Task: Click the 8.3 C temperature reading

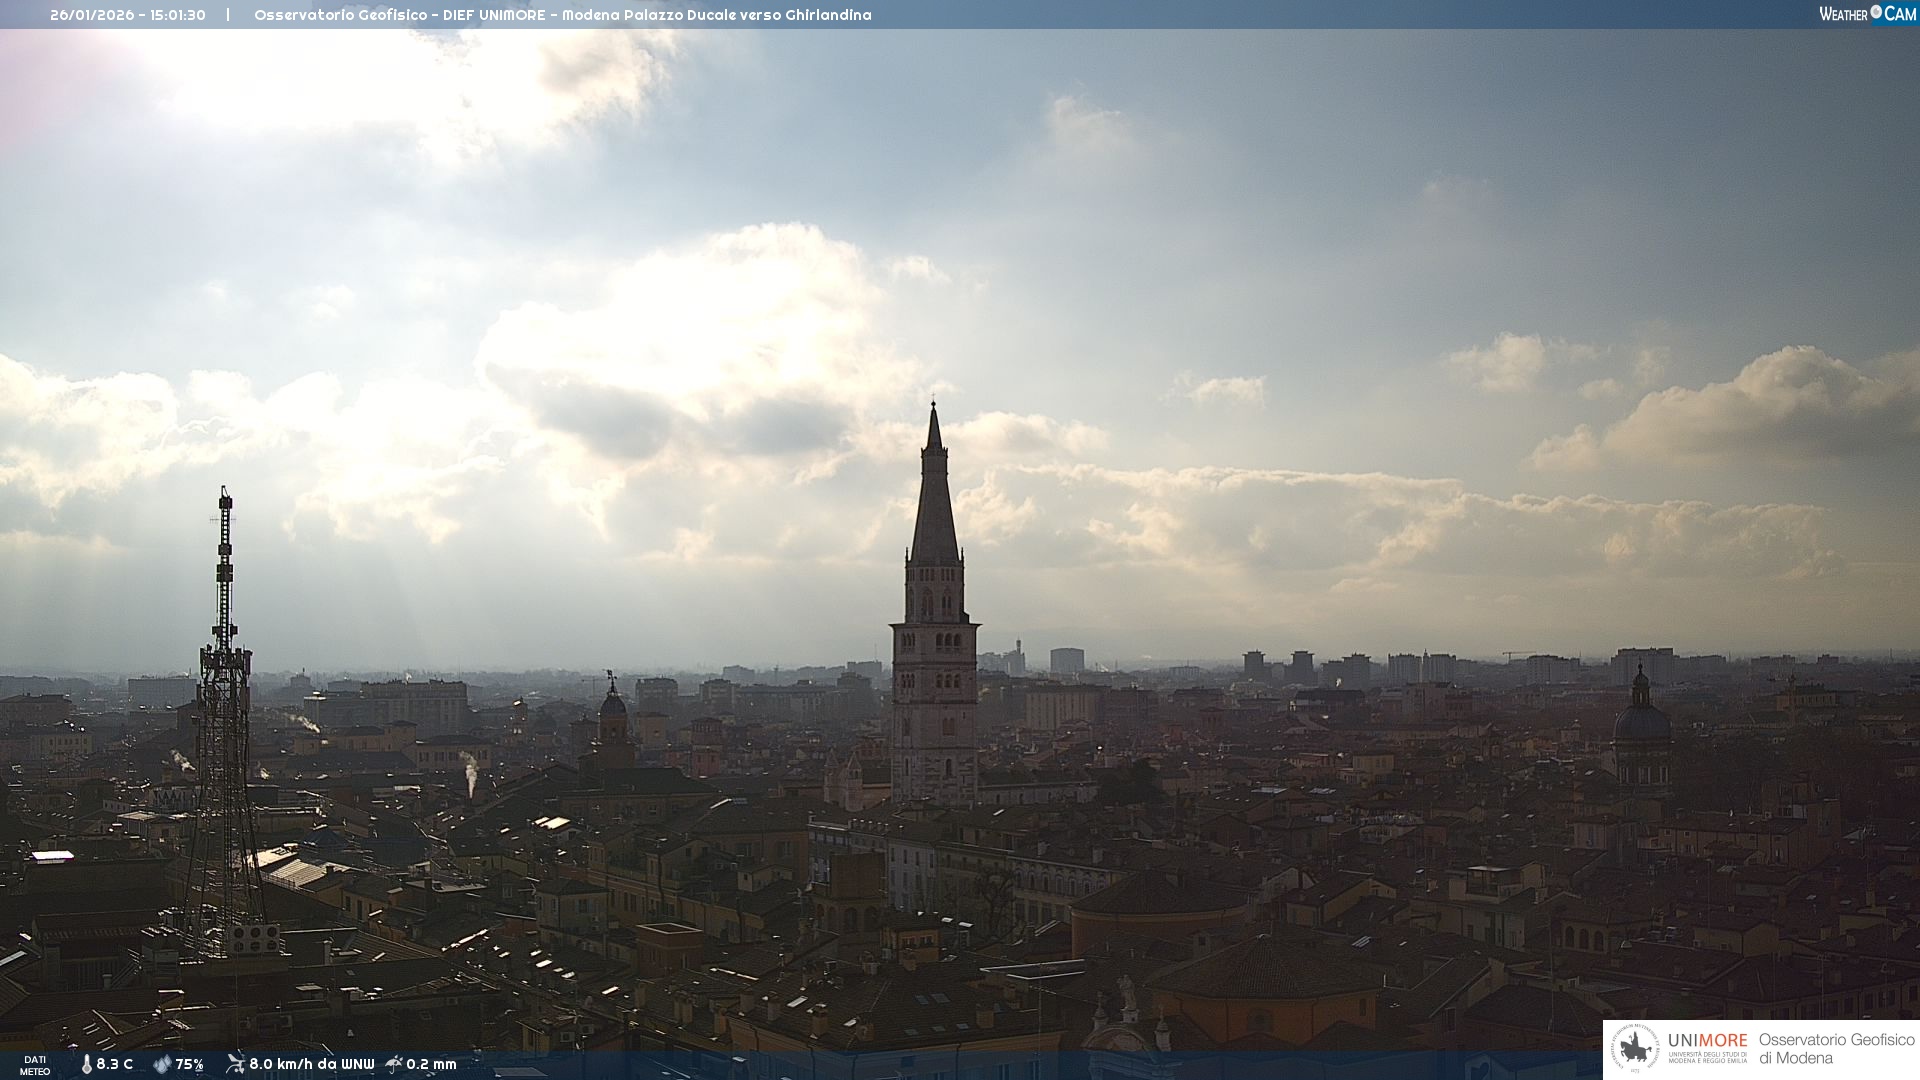Action: tap(115, 1064)
